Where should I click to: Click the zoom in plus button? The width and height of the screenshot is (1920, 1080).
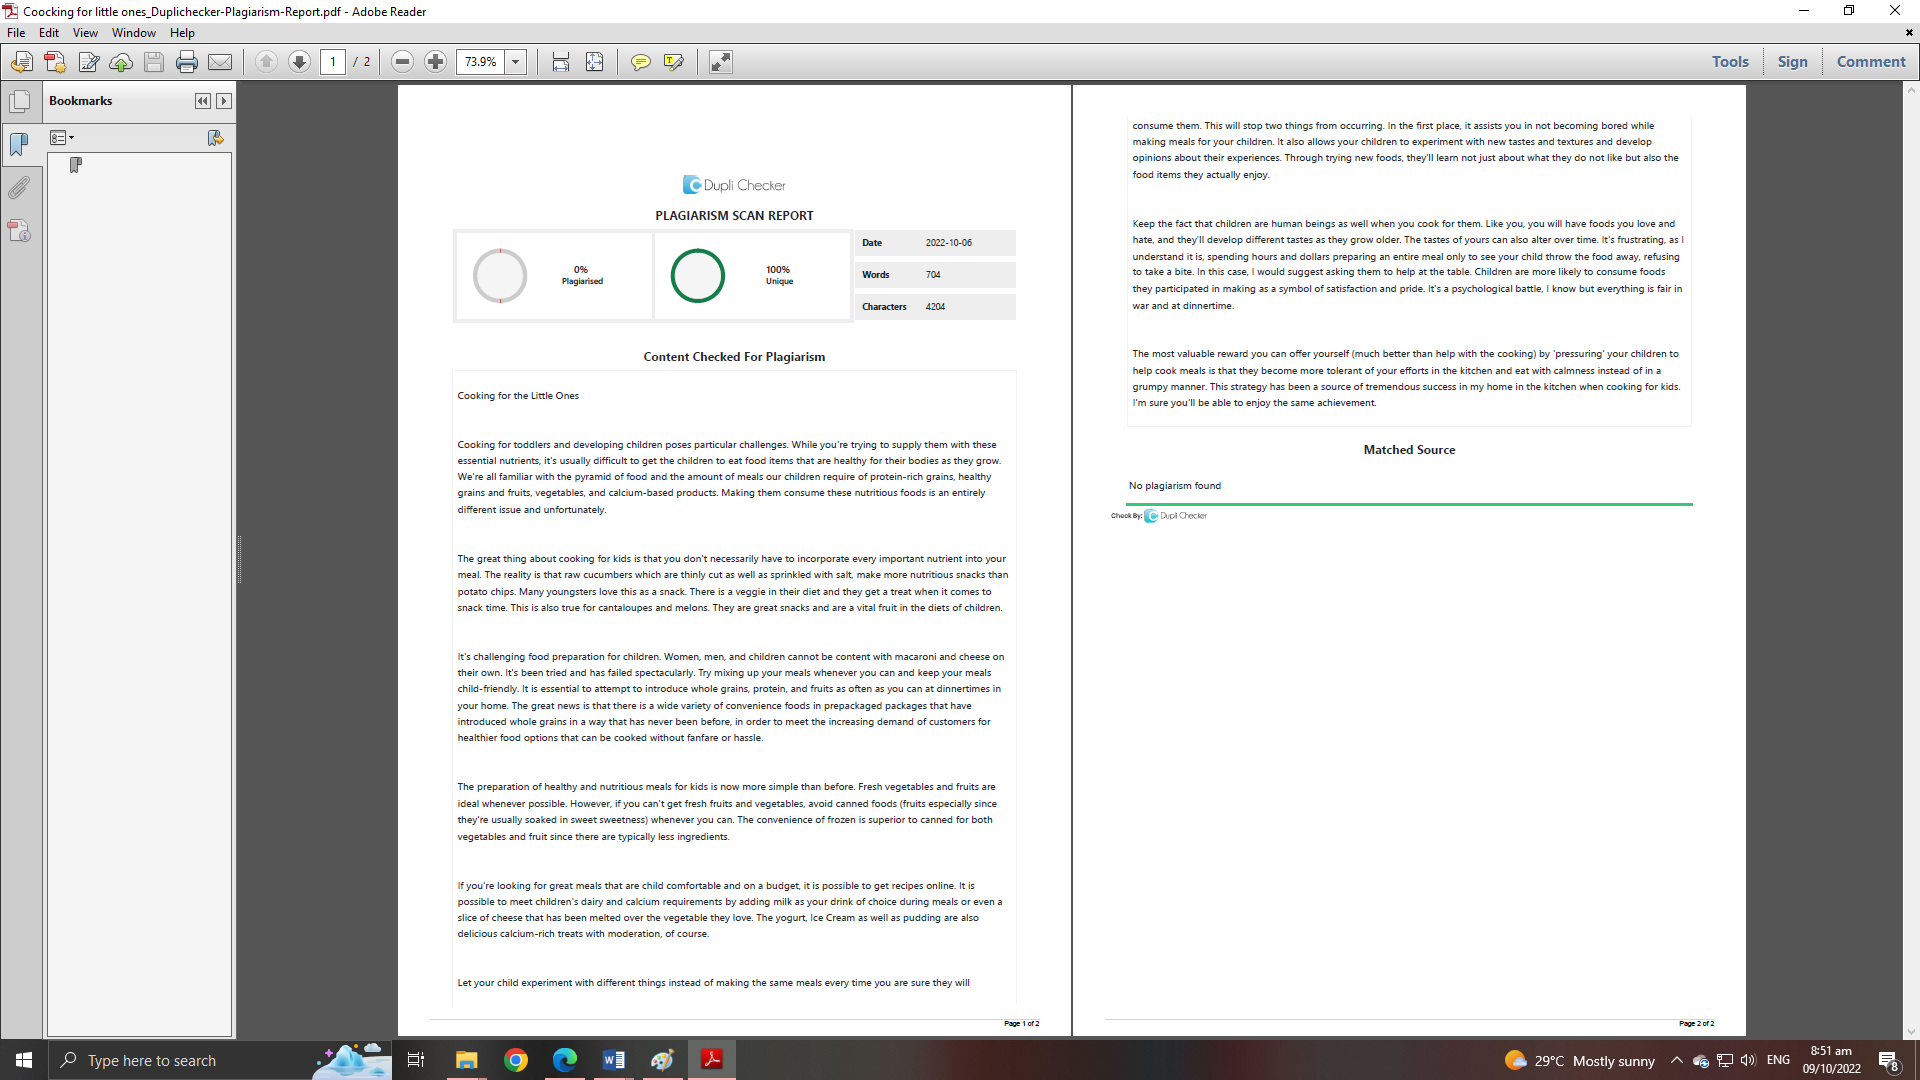click(x=435, y=62)
